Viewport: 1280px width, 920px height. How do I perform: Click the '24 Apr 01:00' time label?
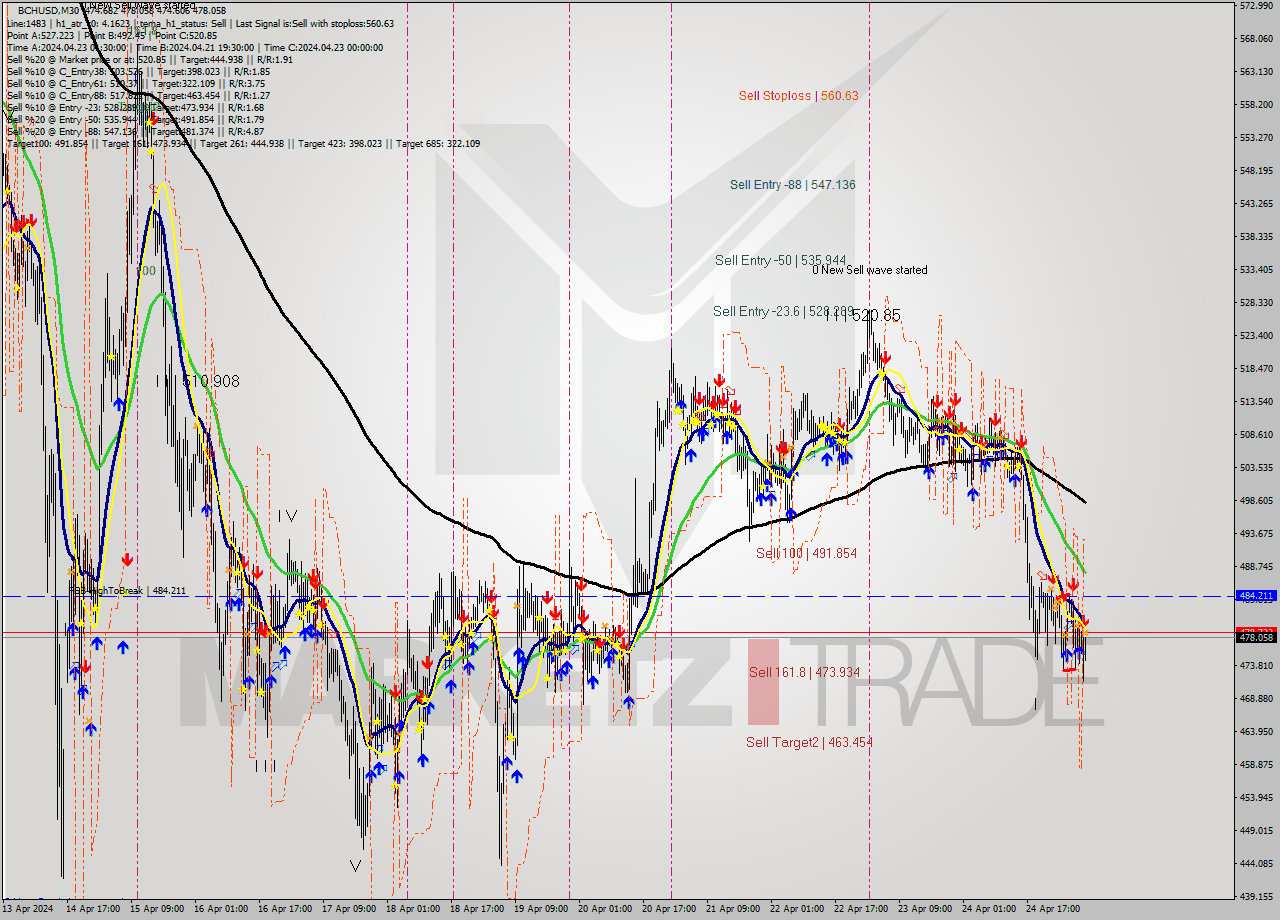(989, 910)
